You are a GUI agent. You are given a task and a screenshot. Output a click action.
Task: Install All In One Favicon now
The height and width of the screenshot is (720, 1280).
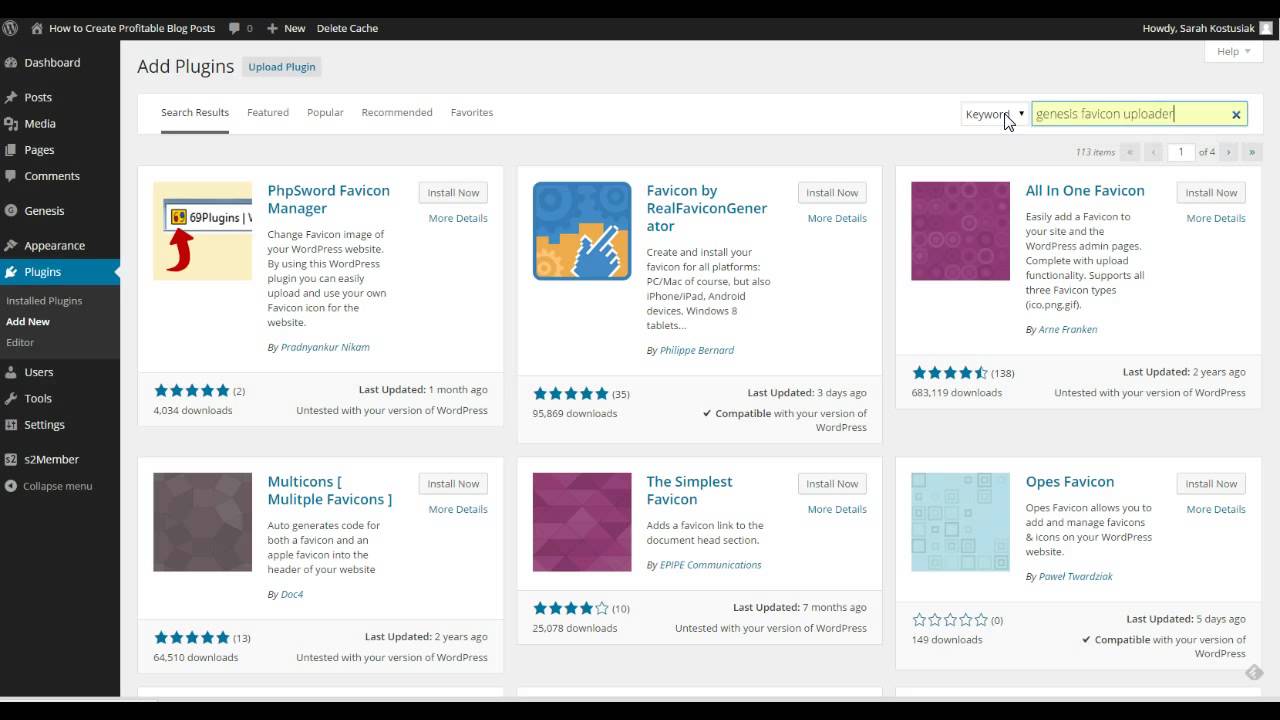tap(1211, 193)
